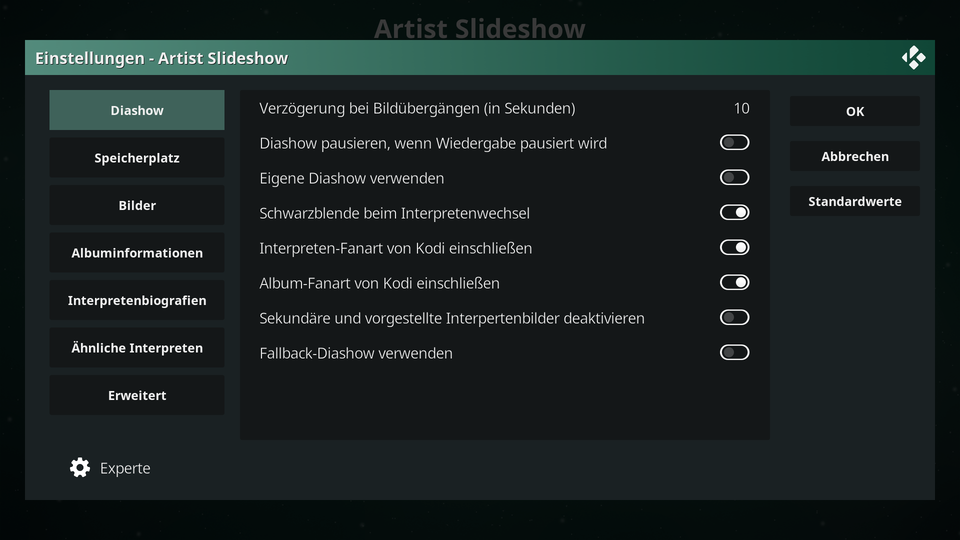Click the settings level gear icon
The height and width of the screenshot is (540, 960).
tap(80, 468)
